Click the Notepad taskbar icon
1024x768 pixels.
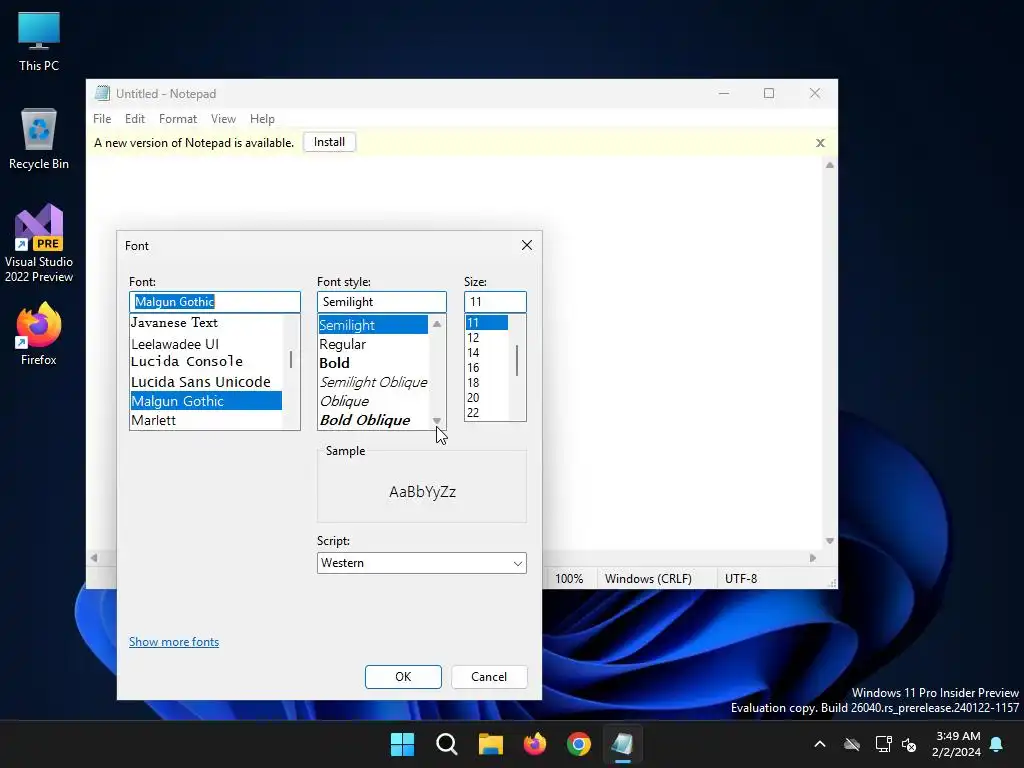pos(622,744)
